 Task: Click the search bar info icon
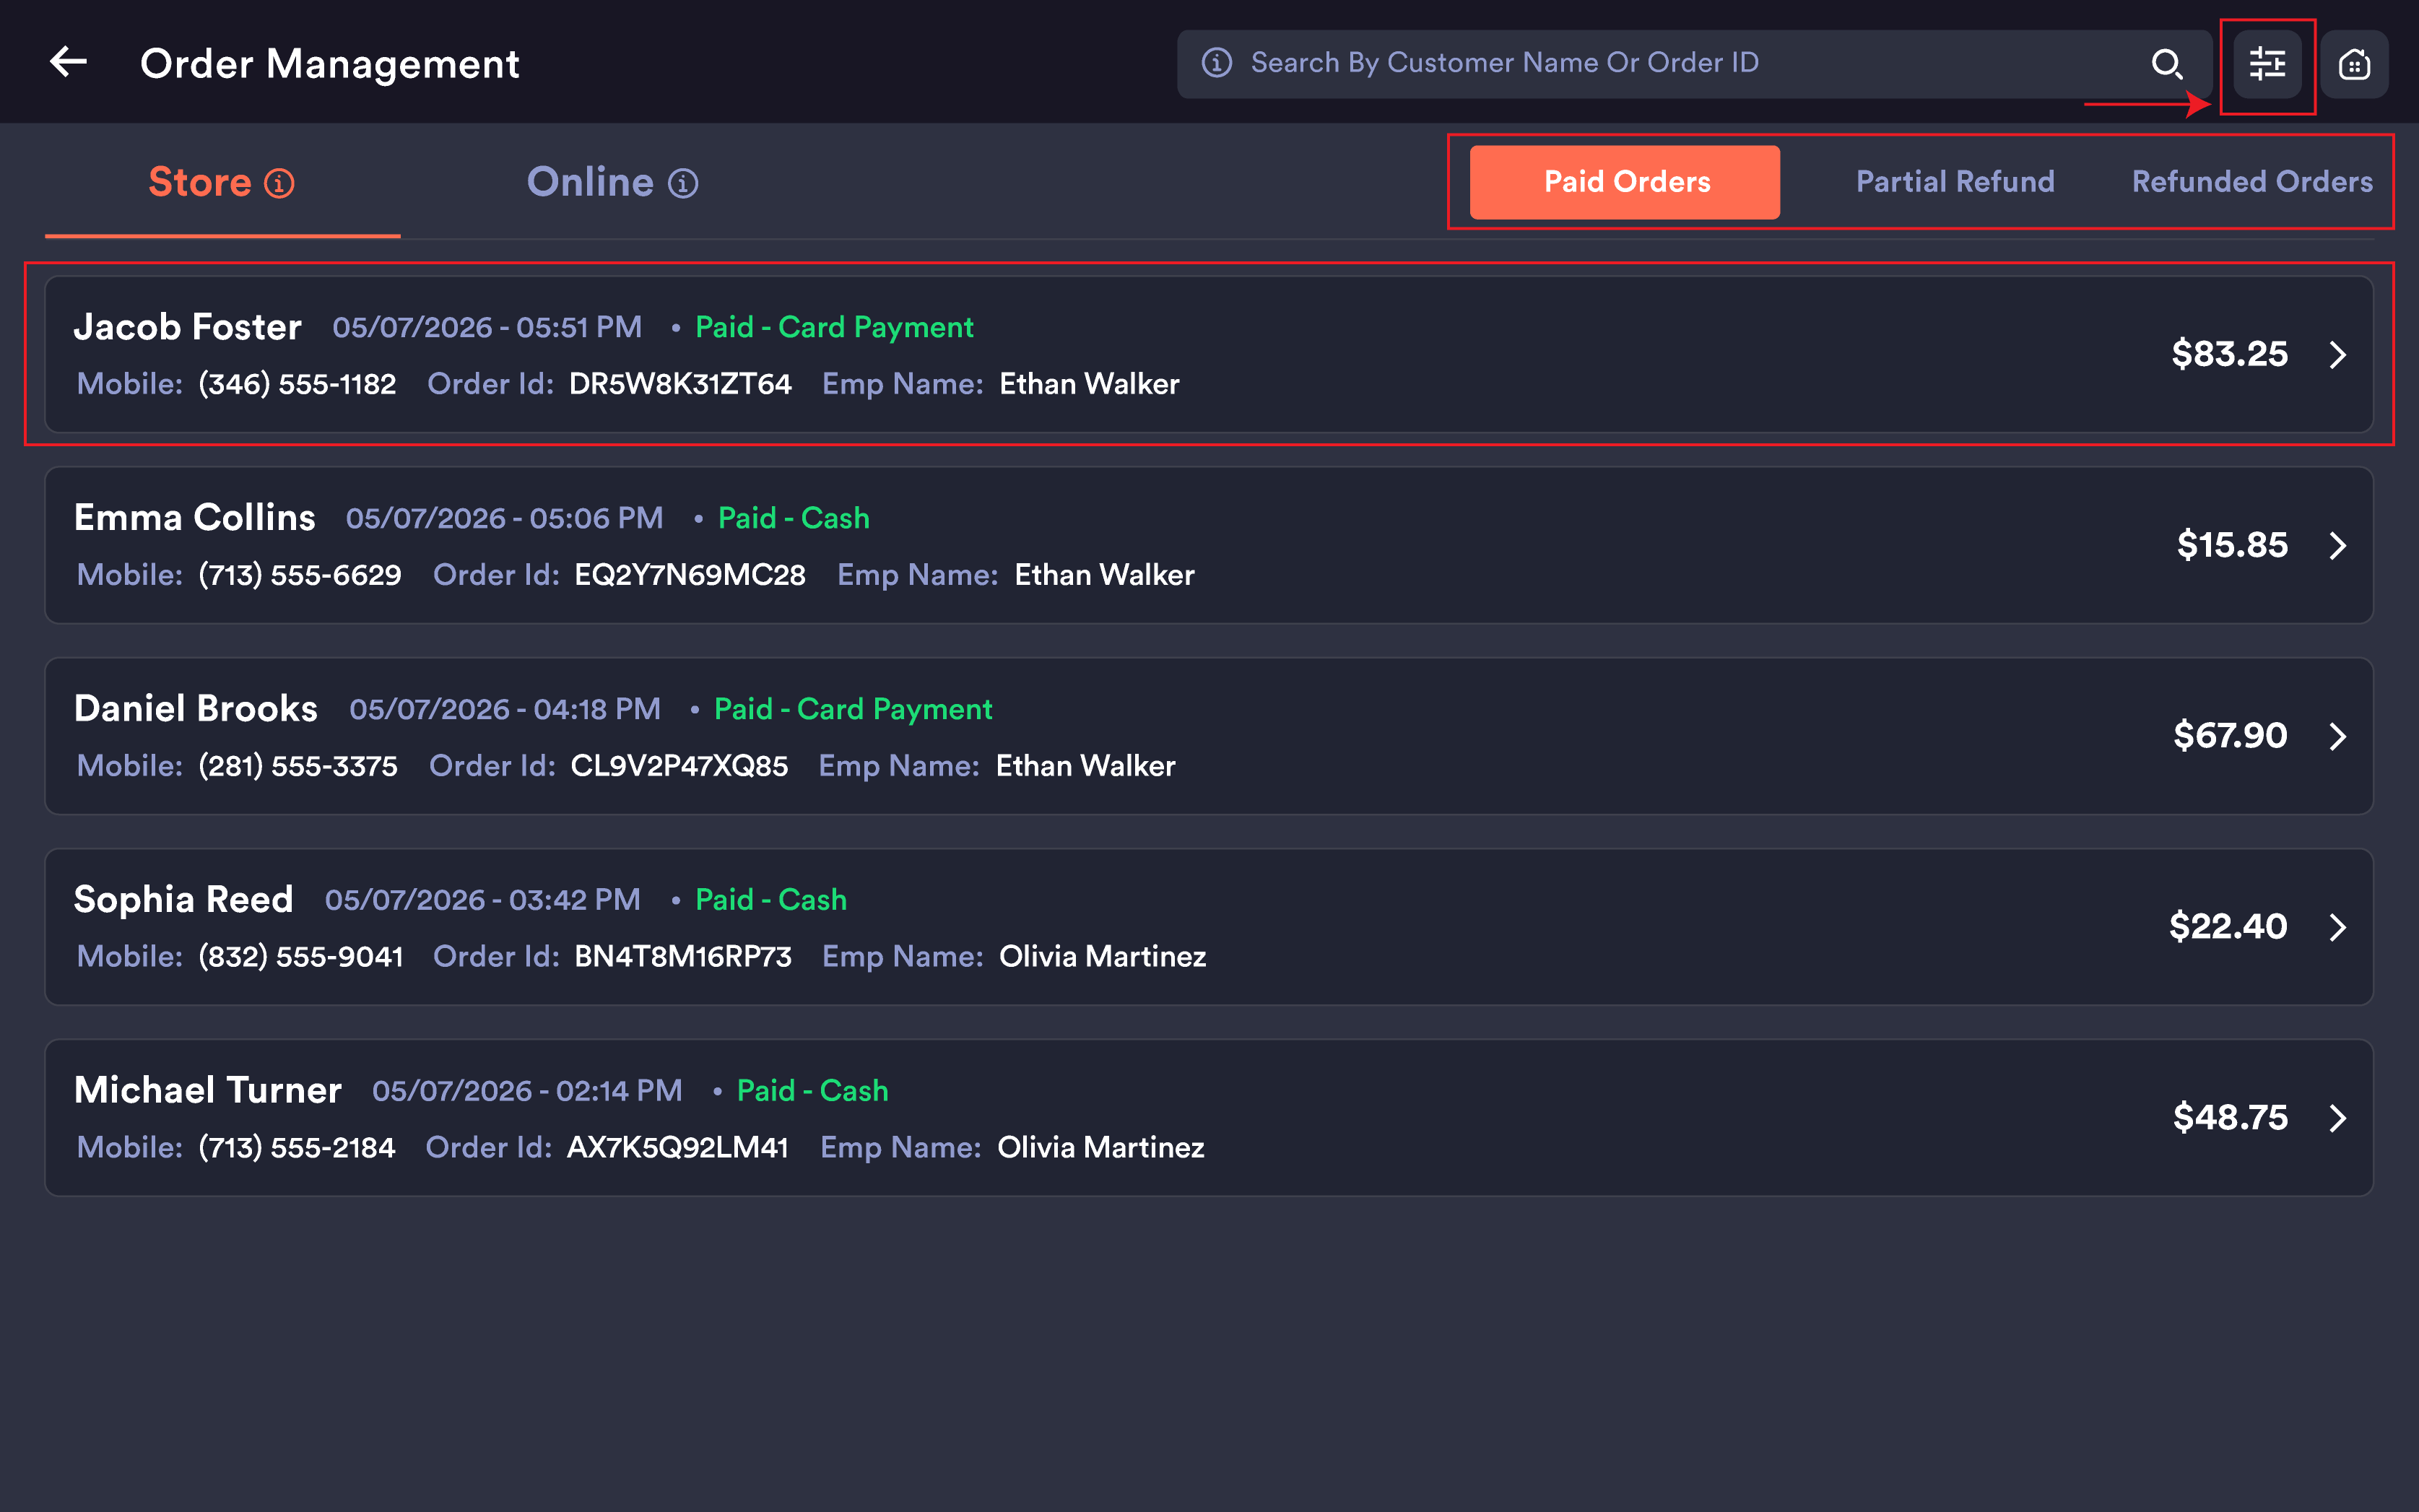pyautogui.click(x=1216, y=63)
